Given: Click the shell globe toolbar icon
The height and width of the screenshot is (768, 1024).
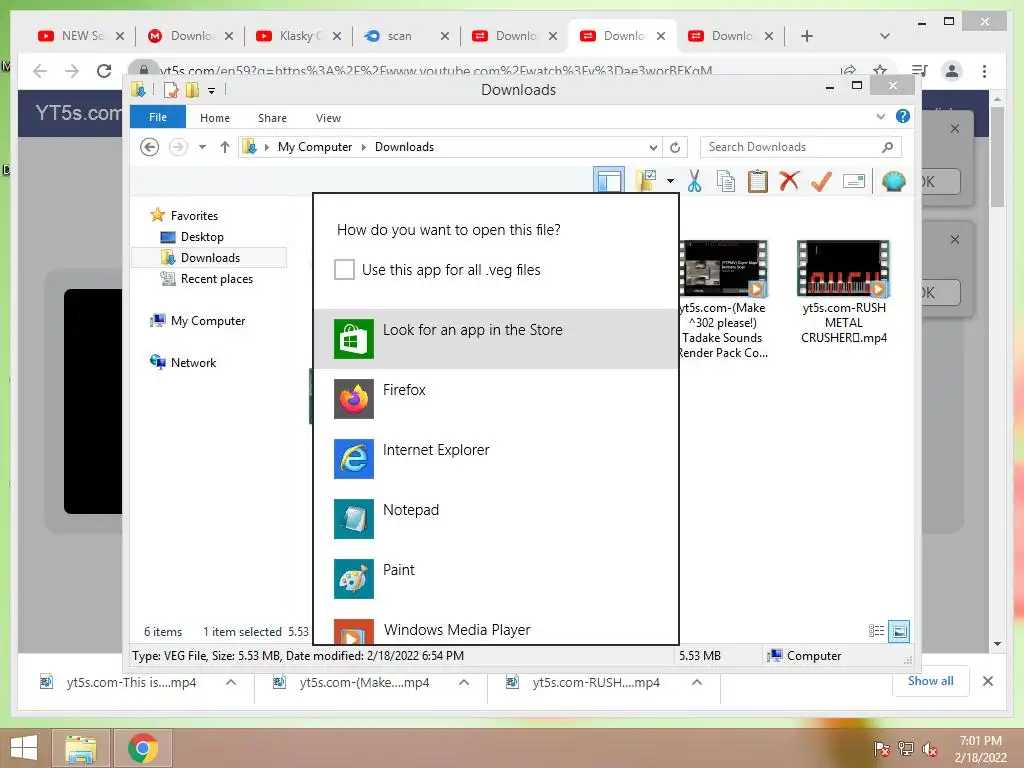Looking at the screenshot, I should (893, 181).
